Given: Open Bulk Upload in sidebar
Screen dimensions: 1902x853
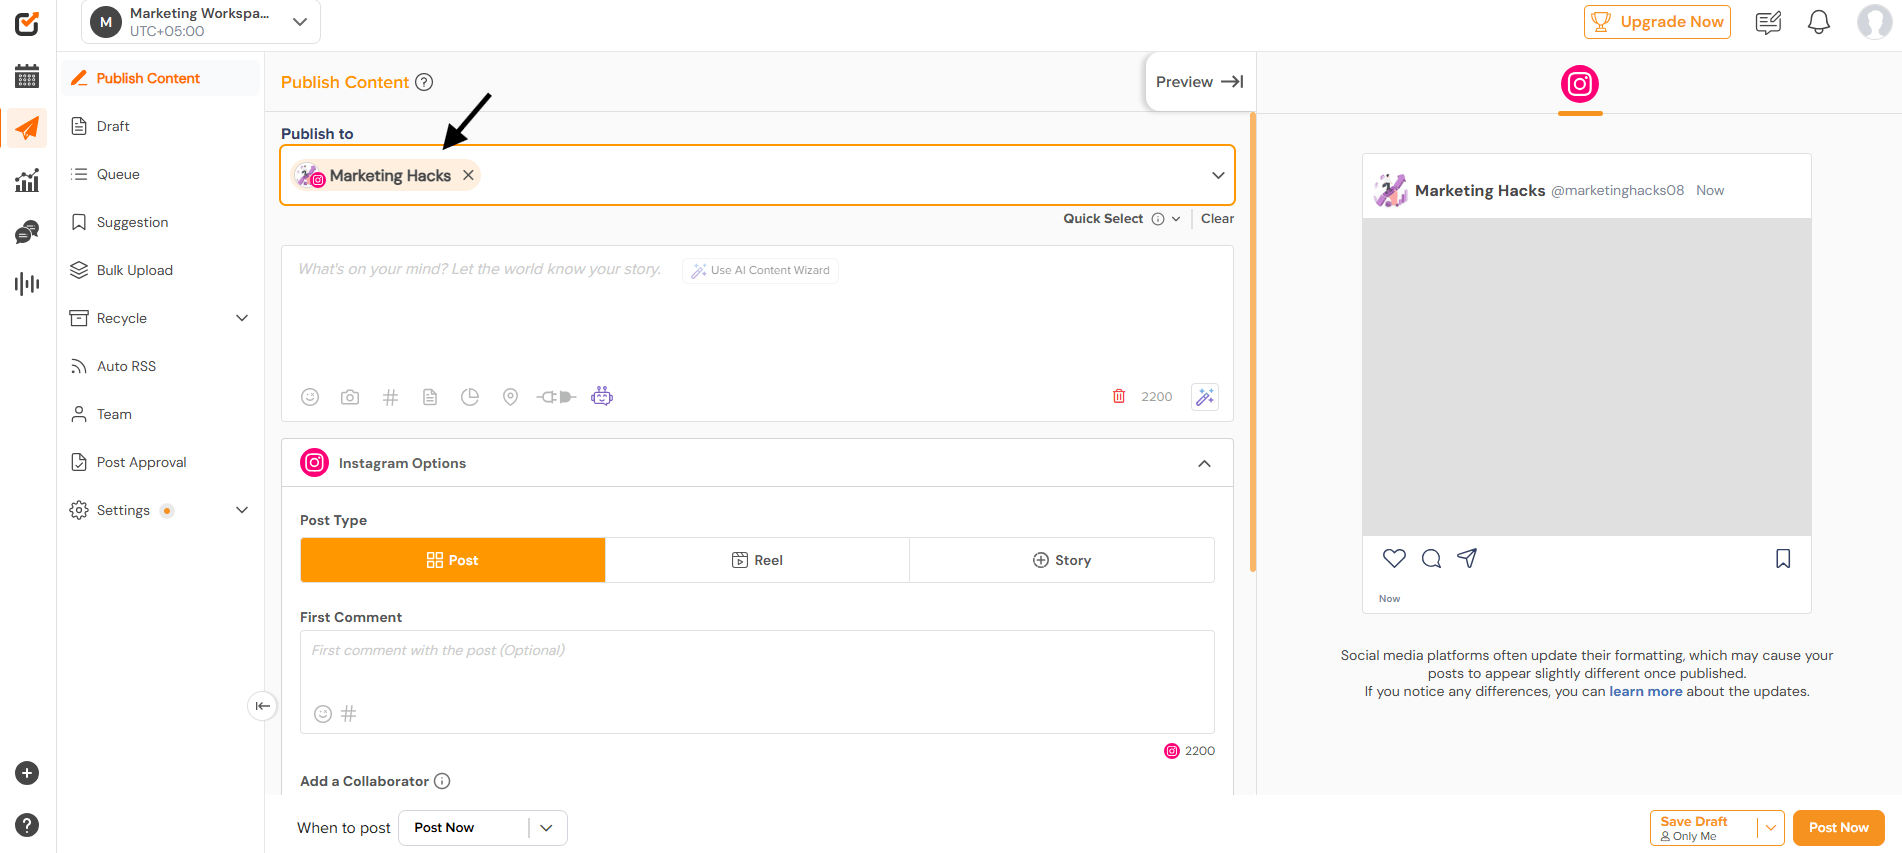Looking at the screenshot, I should (160, 270).
